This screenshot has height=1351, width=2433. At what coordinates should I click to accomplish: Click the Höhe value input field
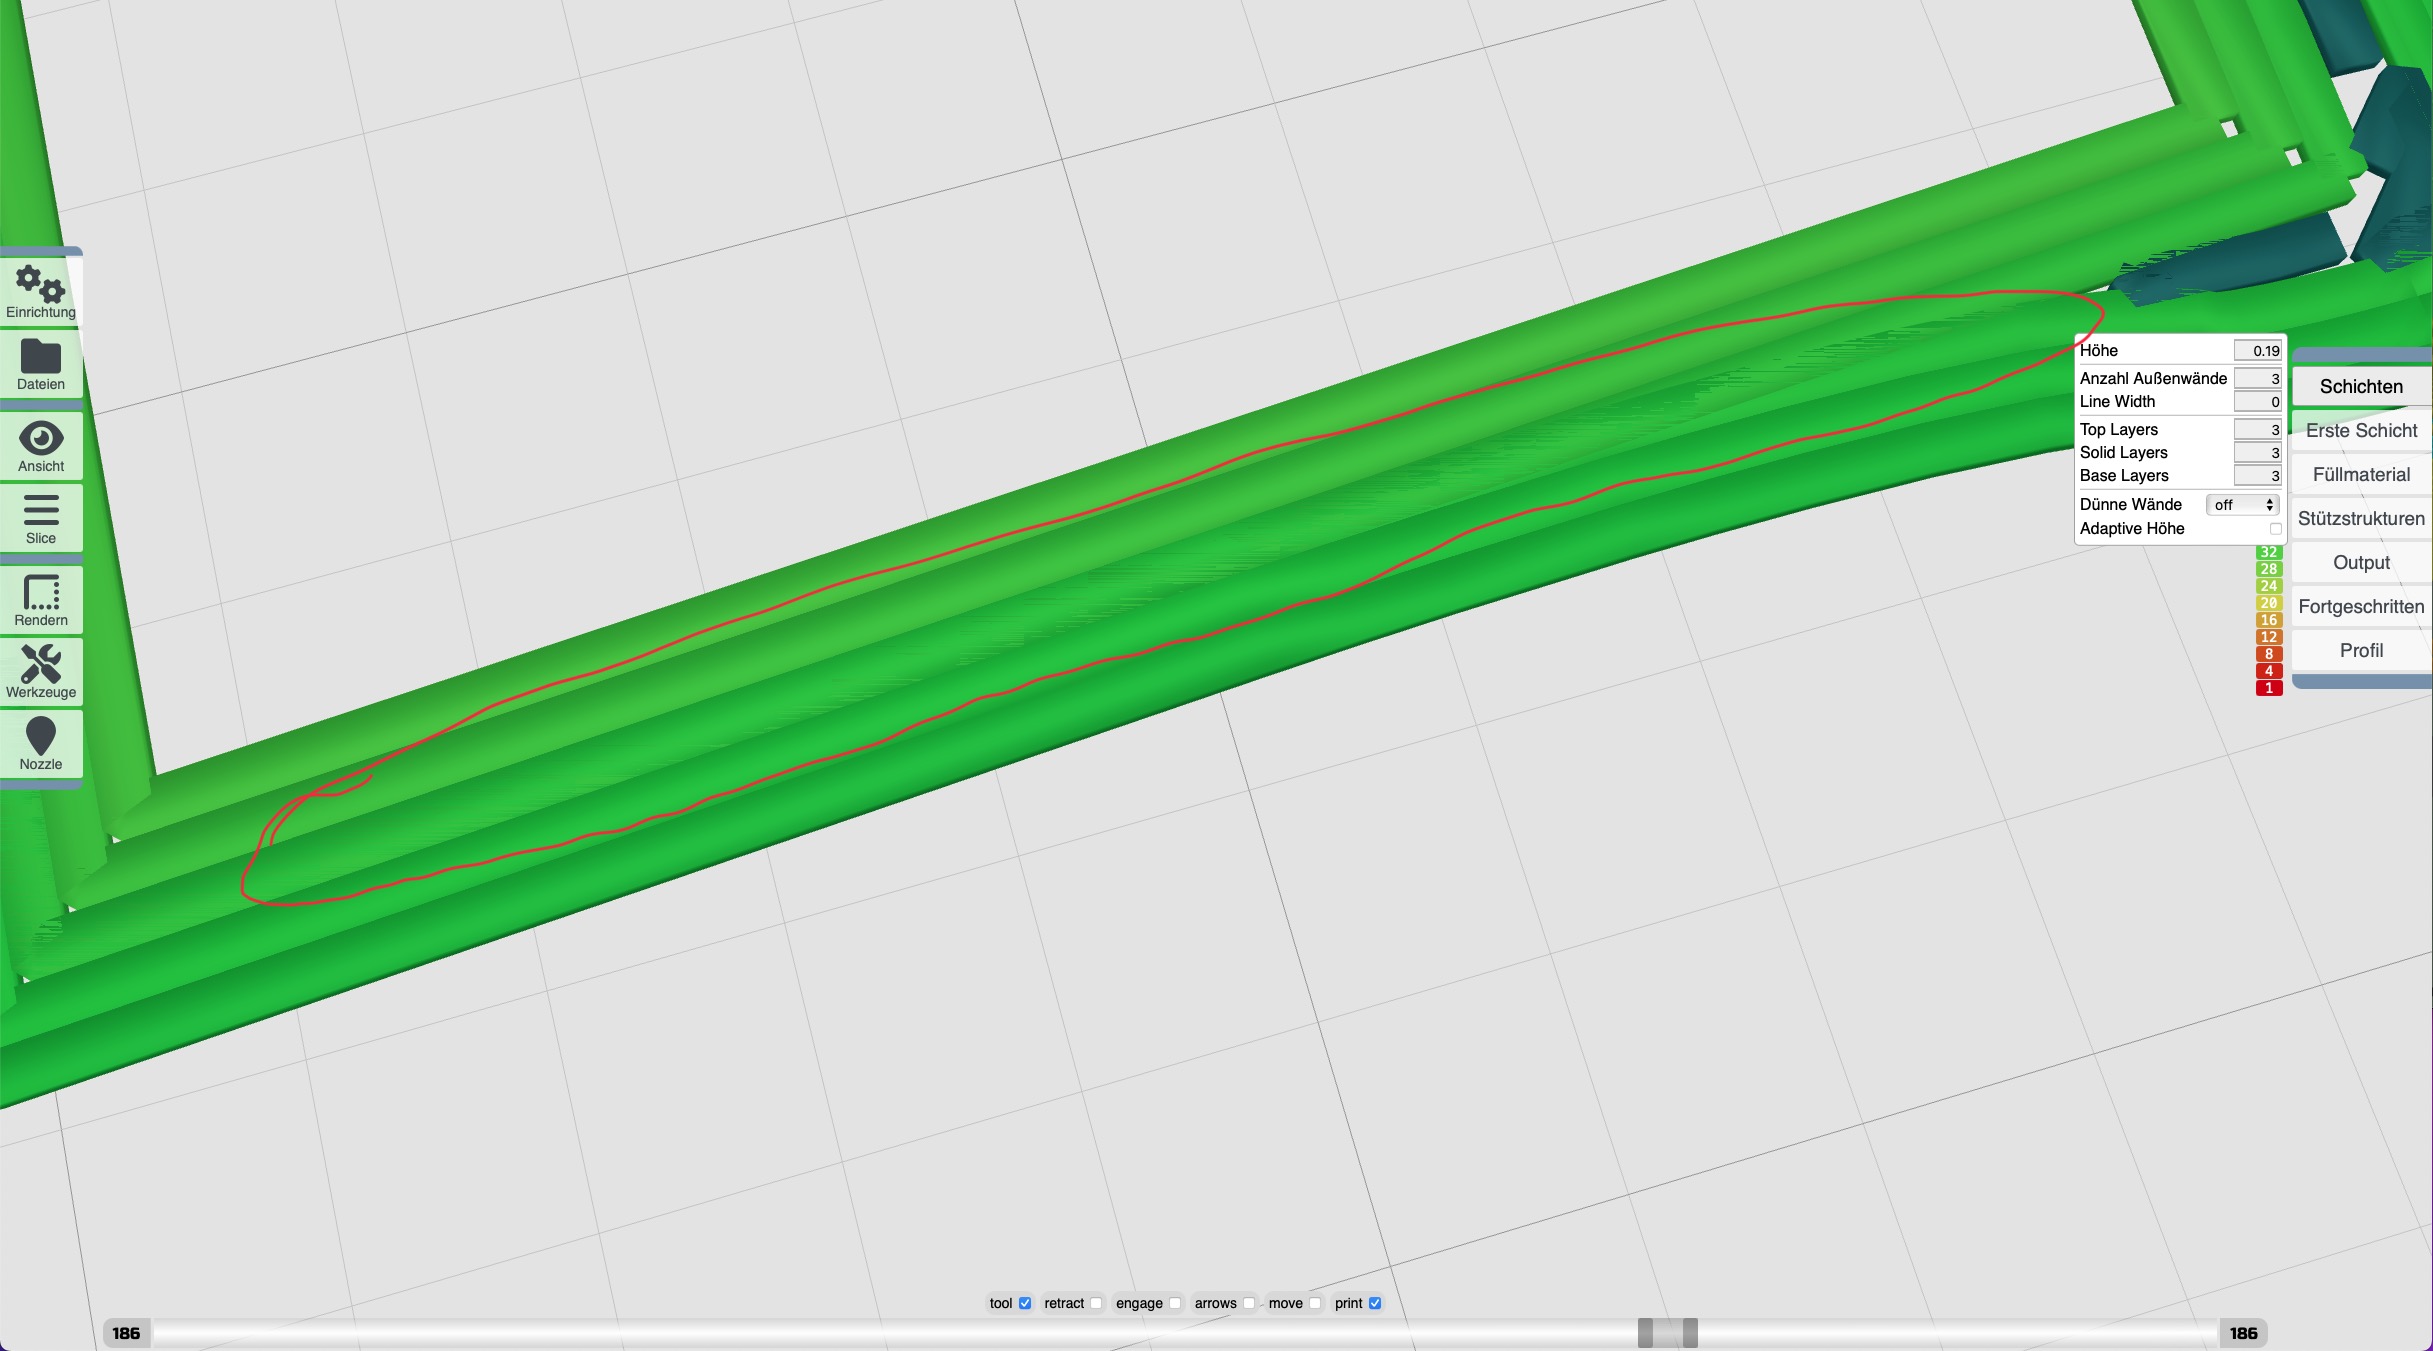(x=2258, y=350)
